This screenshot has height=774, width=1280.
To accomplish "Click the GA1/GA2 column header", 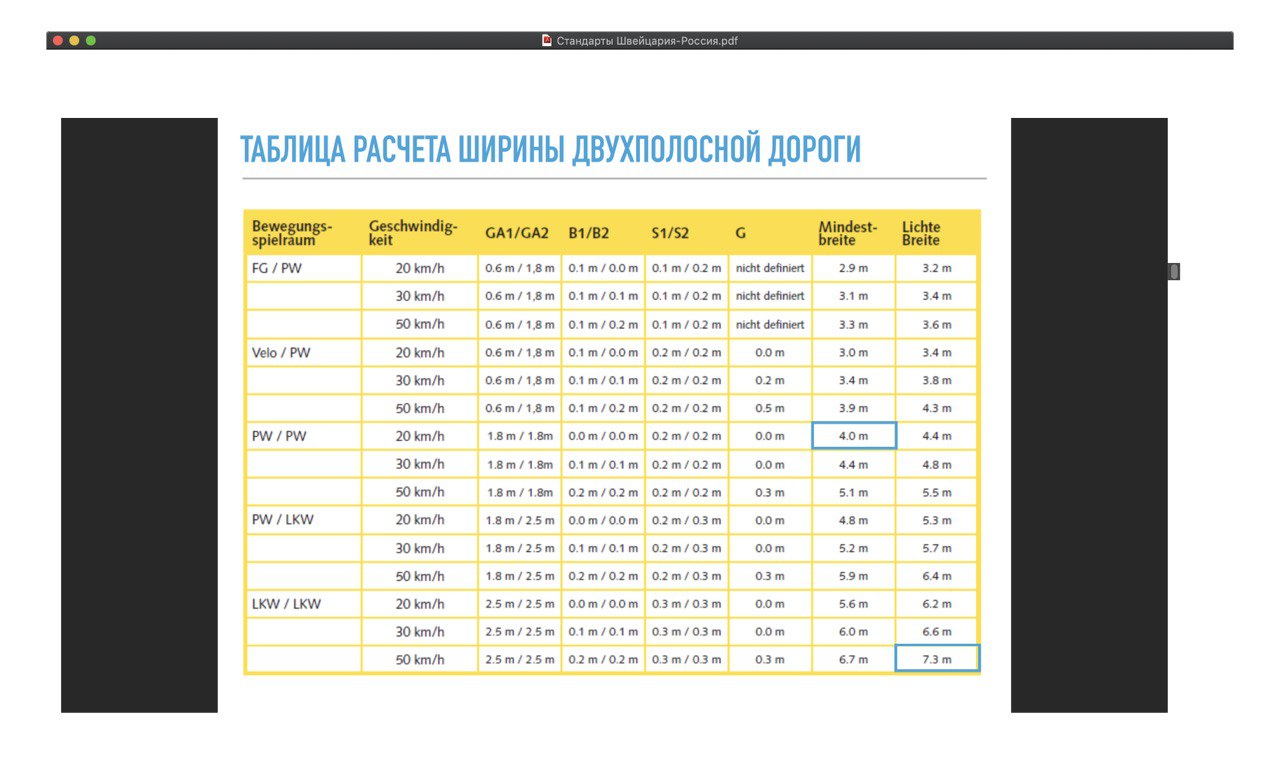I will pos(517,233).
